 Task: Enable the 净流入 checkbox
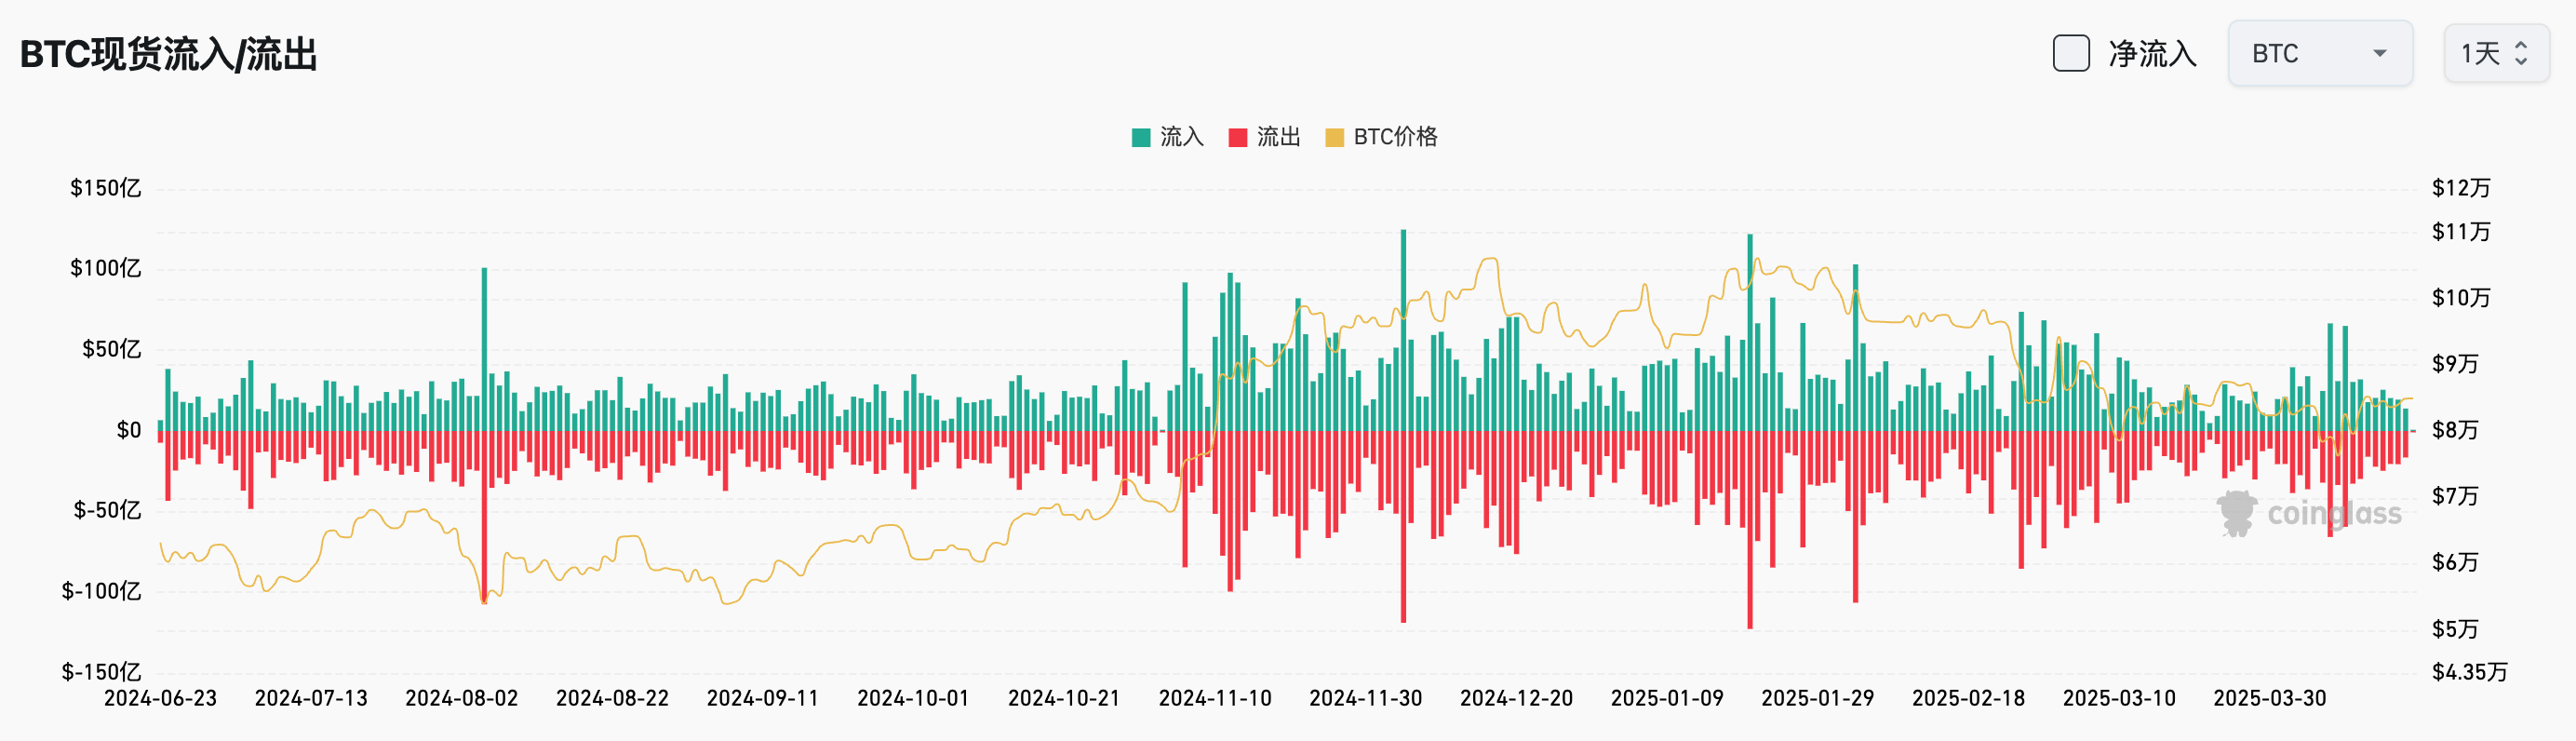[2070, 53]
